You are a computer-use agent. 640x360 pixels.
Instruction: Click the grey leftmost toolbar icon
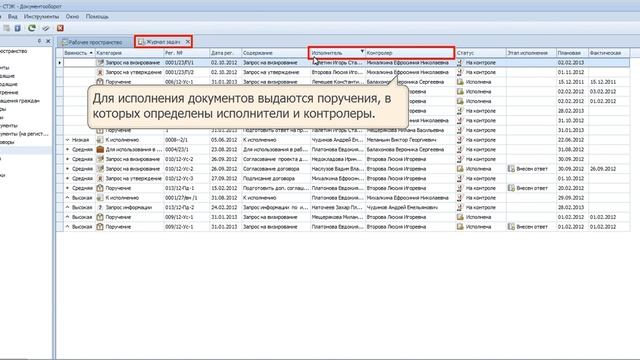pos(6,28)
